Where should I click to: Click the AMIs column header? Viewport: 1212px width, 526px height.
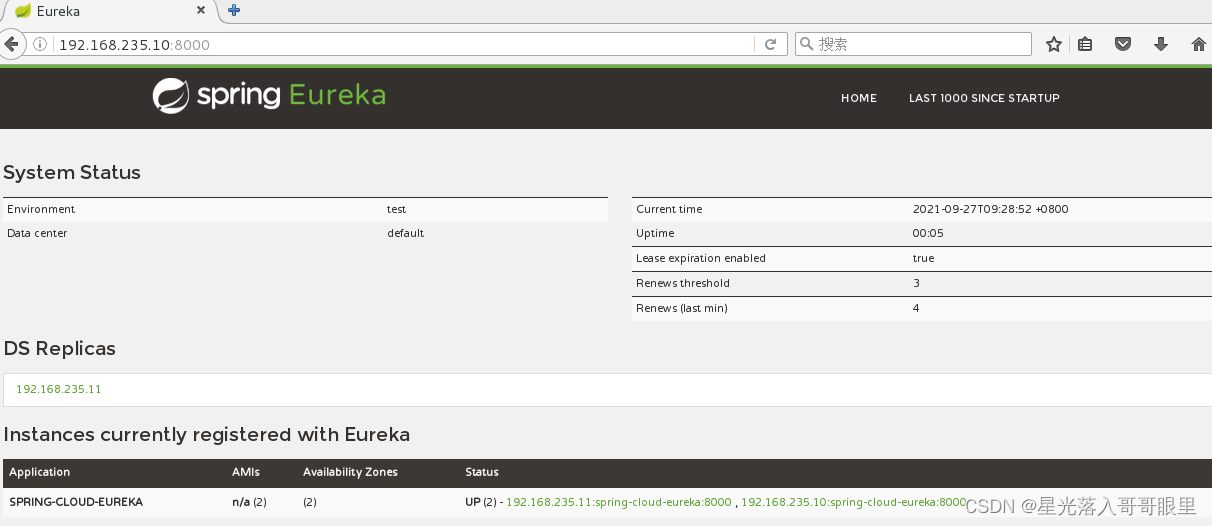(246, 472)
